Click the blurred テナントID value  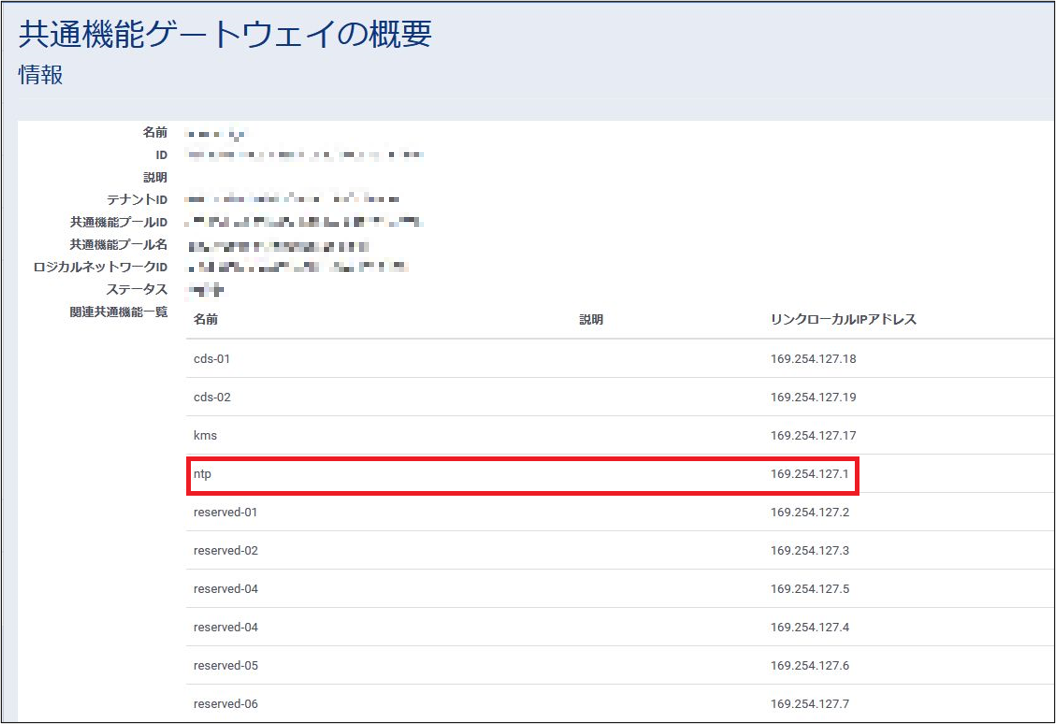click(294, 200)
